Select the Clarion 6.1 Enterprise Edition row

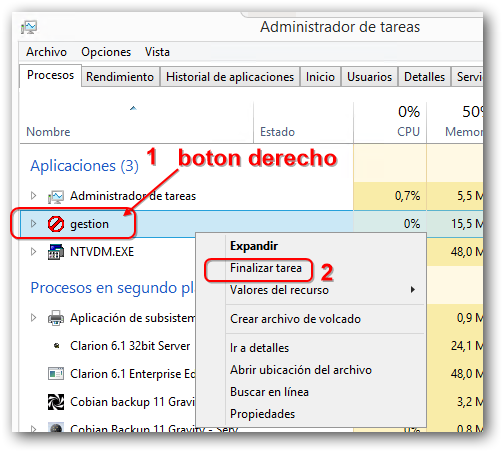point(133,374)
